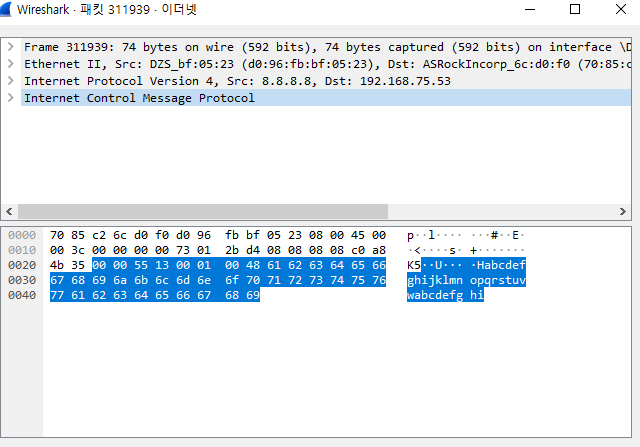Viewport: 640px width, 447px height.
Task: Click ASCII text 'ghijklmn' in row 0030
Action: 435,280
